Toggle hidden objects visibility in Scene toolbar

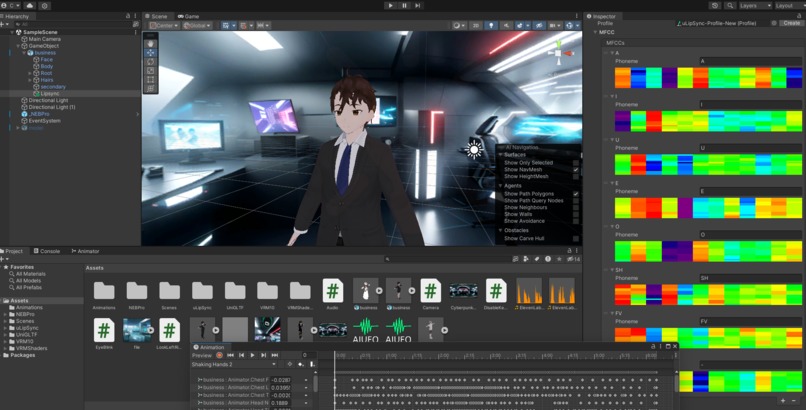tap(539, 25)
